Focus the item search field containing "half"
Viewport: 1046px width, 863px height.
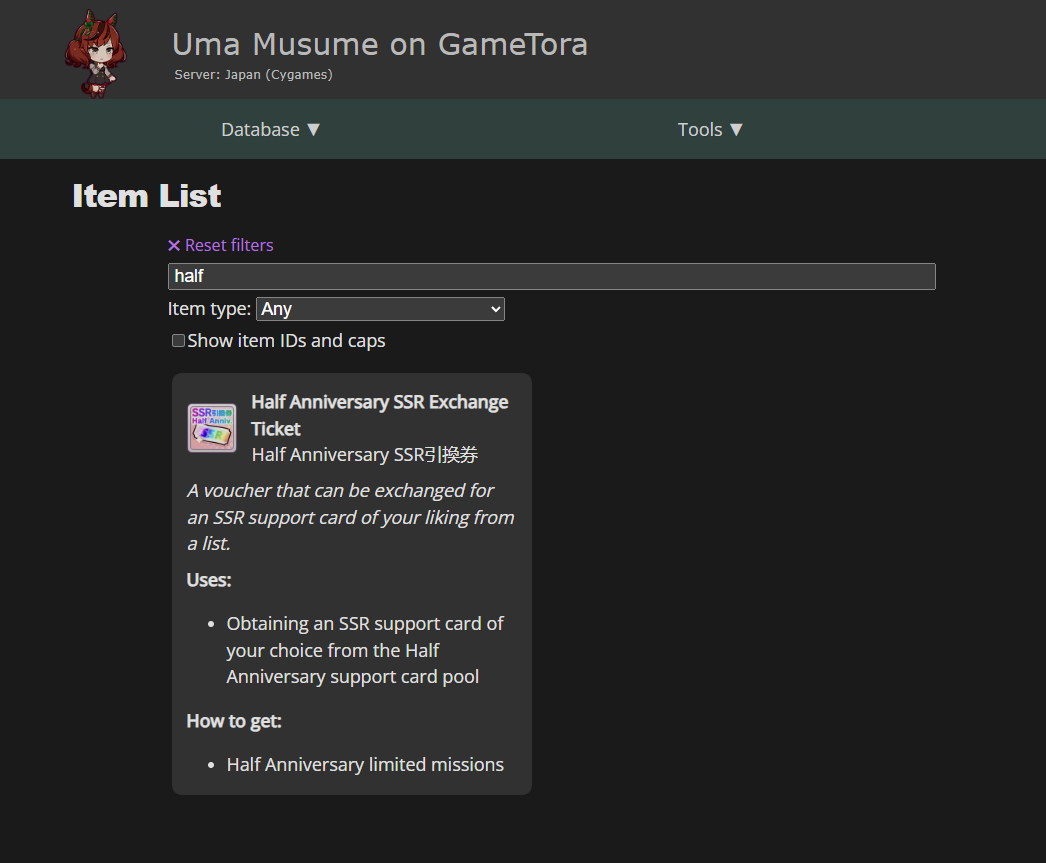tap(551, 277)
